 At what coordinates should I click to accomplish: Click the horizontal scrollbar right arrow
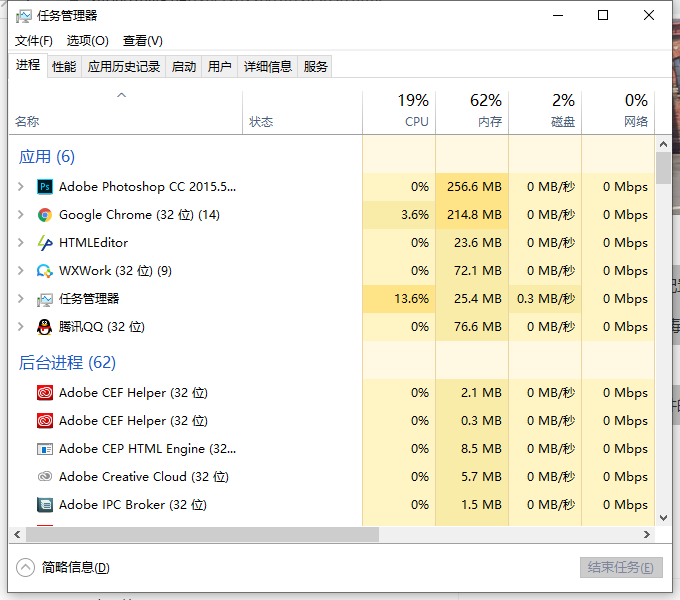(646, 535)
